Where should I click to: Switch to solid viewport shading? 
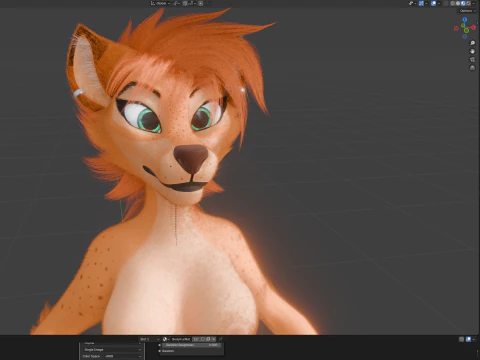[458, 3]
